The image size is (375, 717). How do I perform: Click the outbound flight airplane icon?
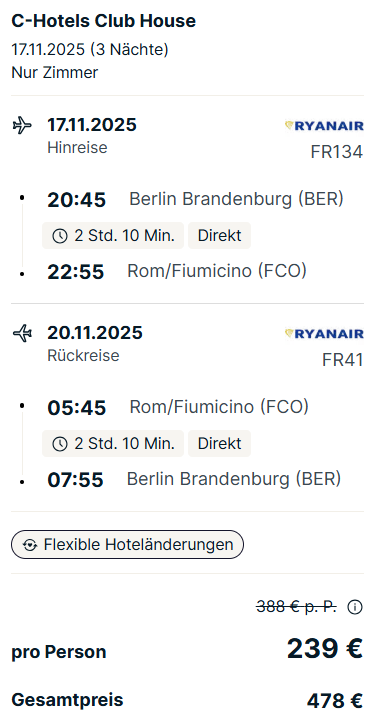[22, 125]
